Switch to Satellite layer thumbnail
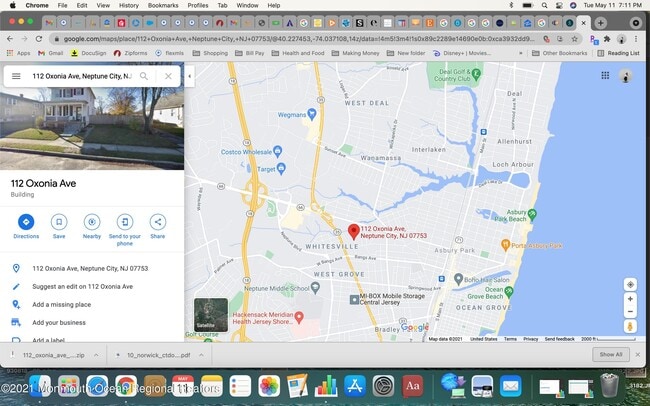This screenshot has height=406, width=650. [x=211, y=315]
